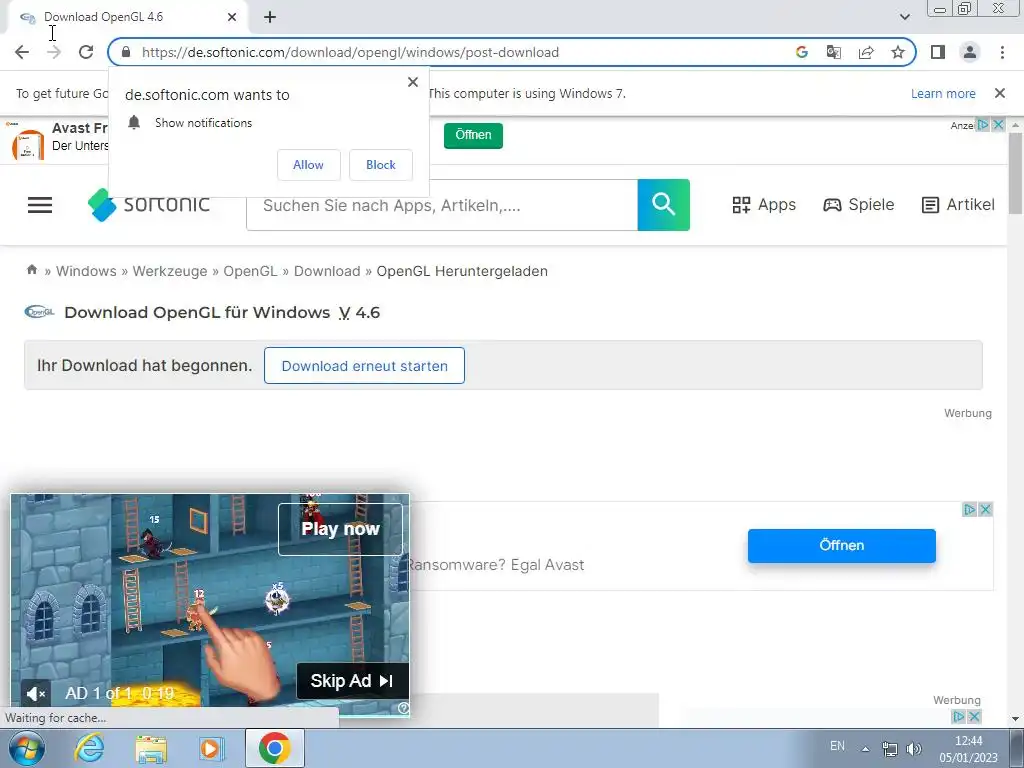1024x768 pixels.
Task: Click the EN language indicator
Action: click(x=837, y=746)
